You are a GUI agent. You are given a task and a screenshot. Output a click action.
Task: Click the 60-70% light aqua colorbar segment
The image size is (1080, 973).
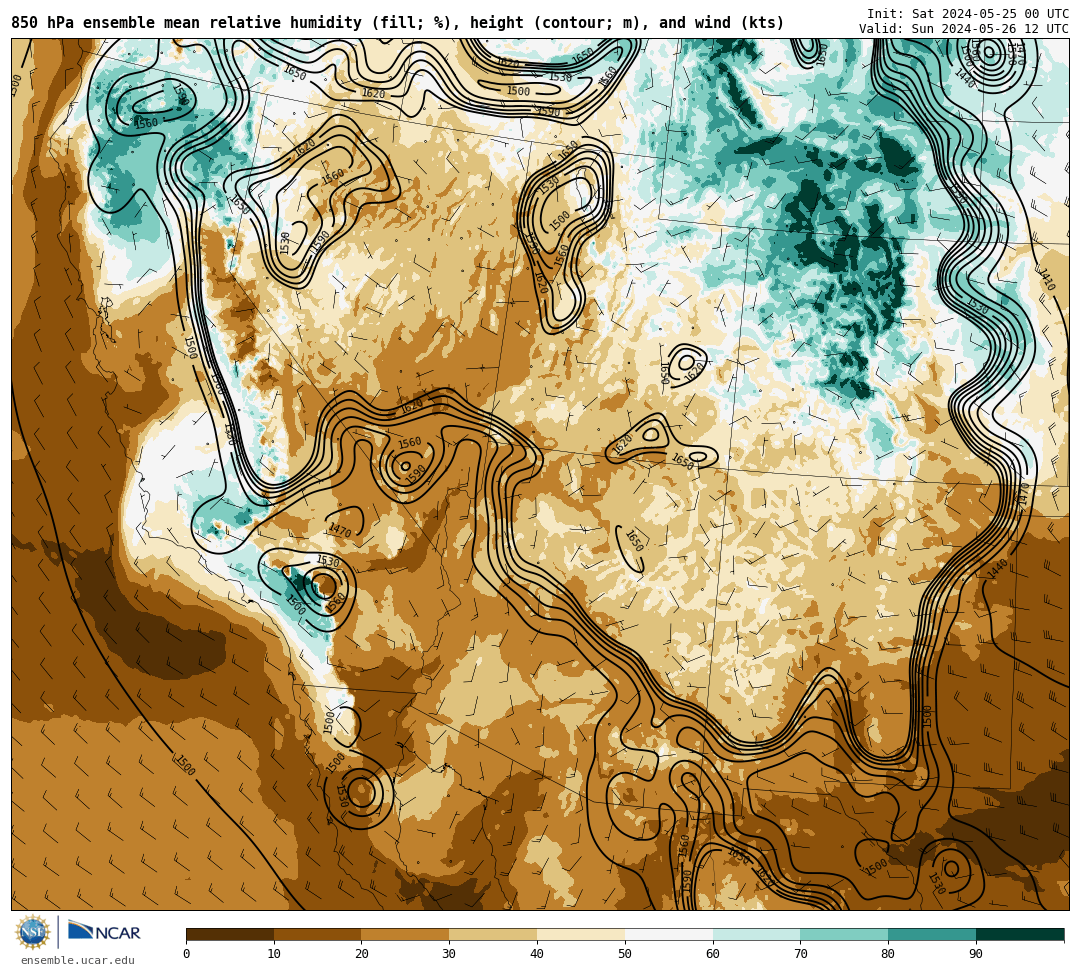point(756,934)
